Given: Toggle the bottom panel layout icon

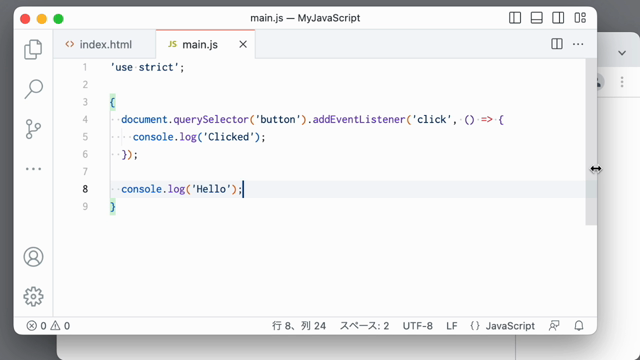Looking at the screenshot, I should (x=536, y=18).
